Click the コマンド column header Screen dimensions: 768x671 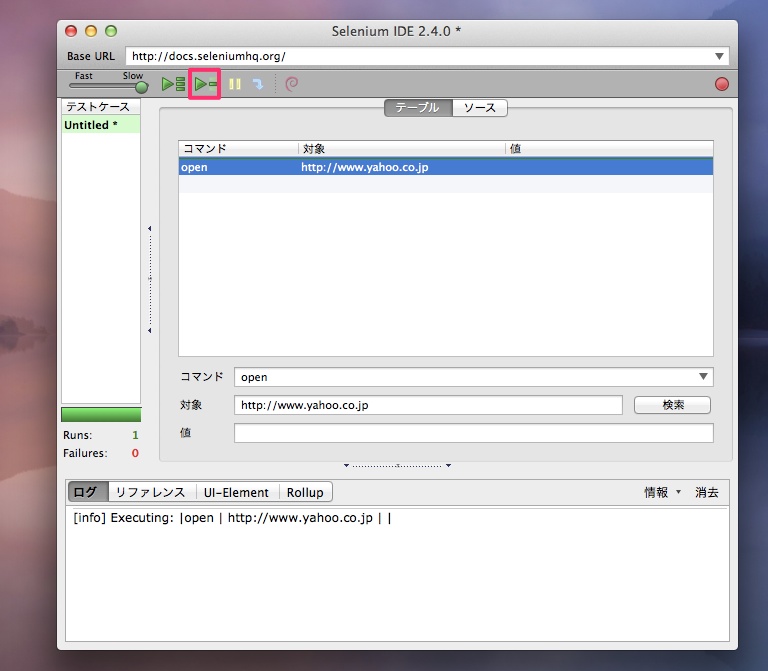click(x=239, y=148)
